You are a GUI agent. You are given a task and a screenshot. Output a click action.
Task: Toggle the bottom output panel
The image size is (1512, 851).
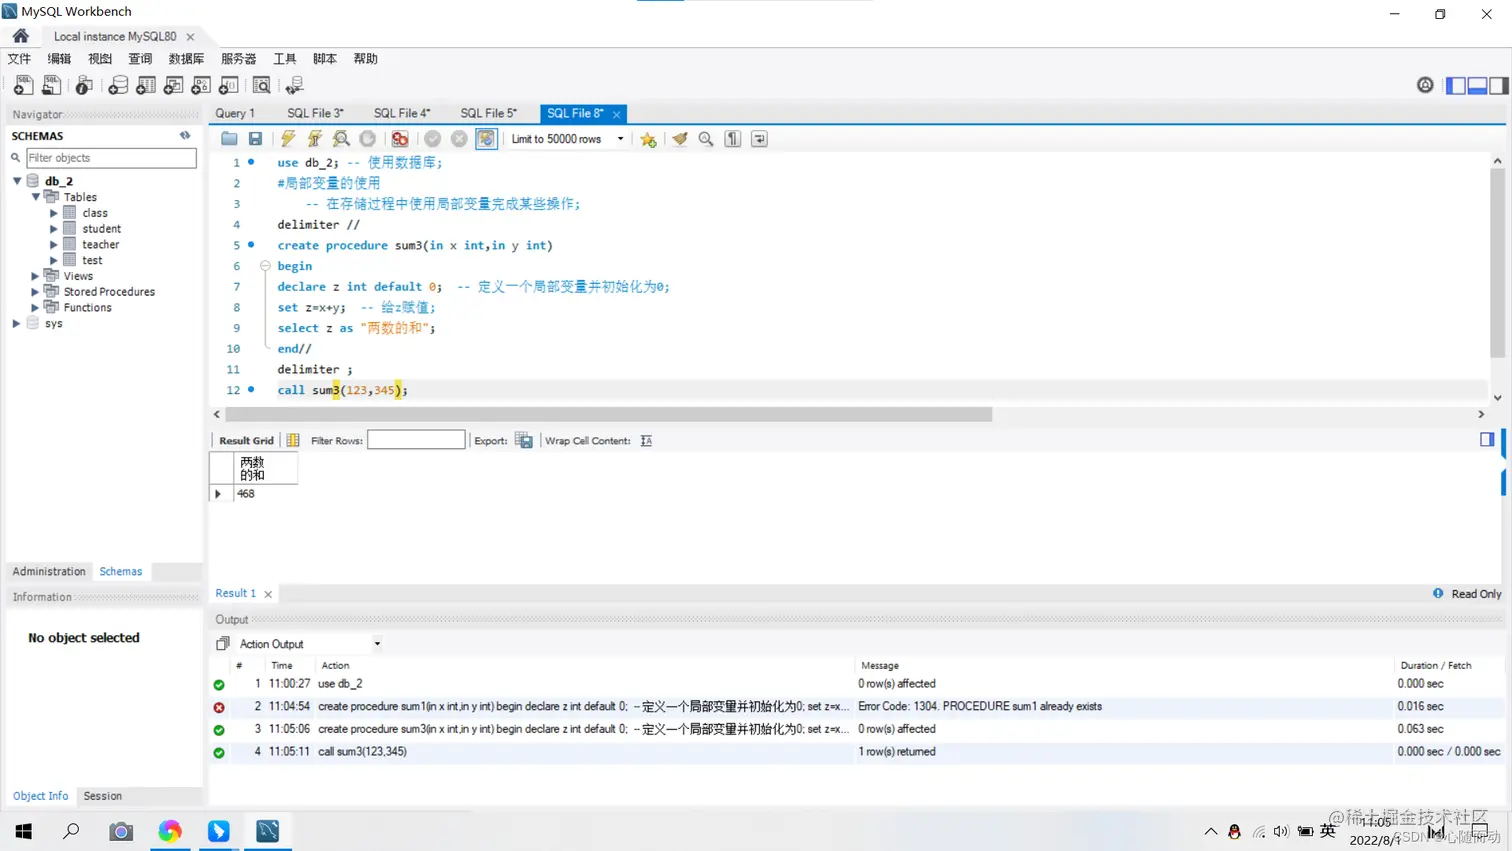(x=1477, y=86)
